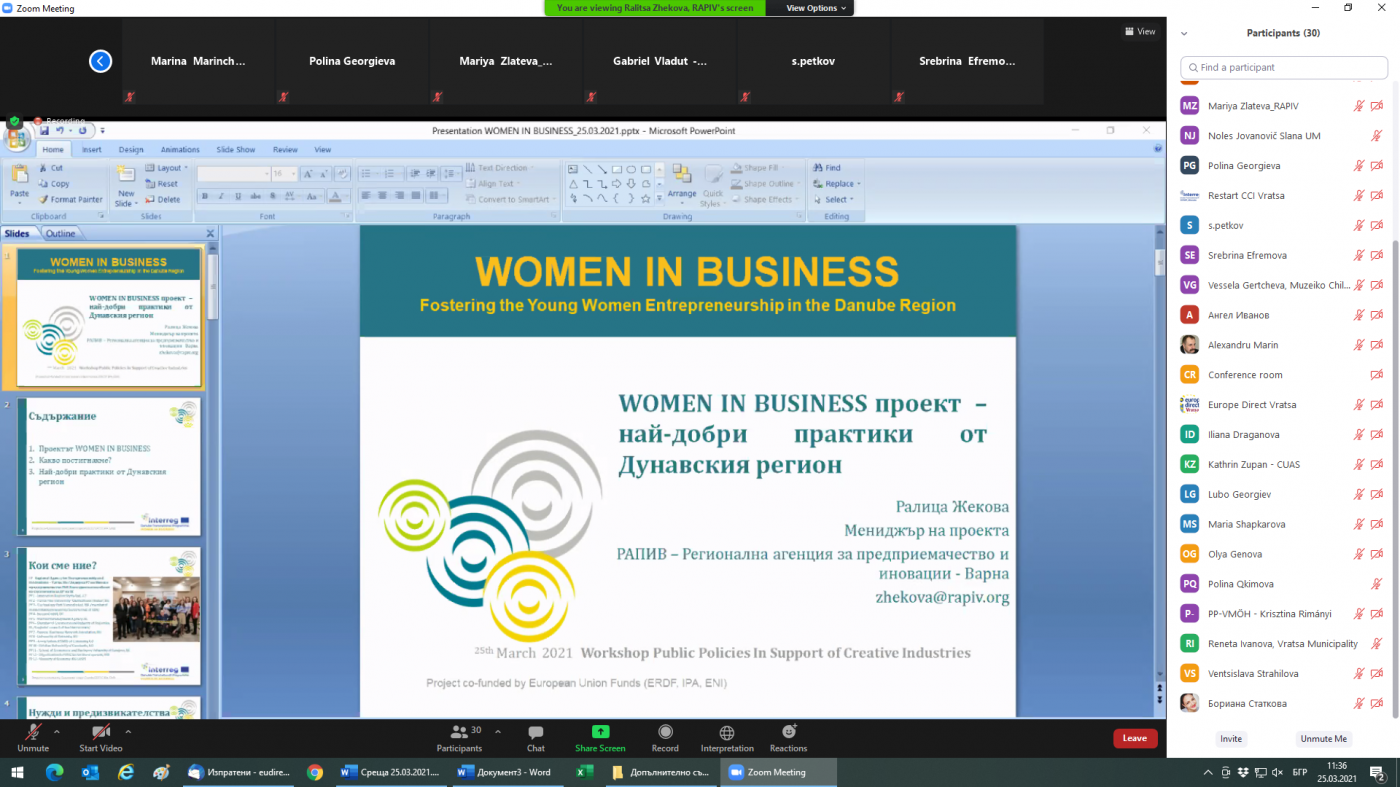Switch to the Design ribbon tab
Screen dimensions: 1400x787
131,150
